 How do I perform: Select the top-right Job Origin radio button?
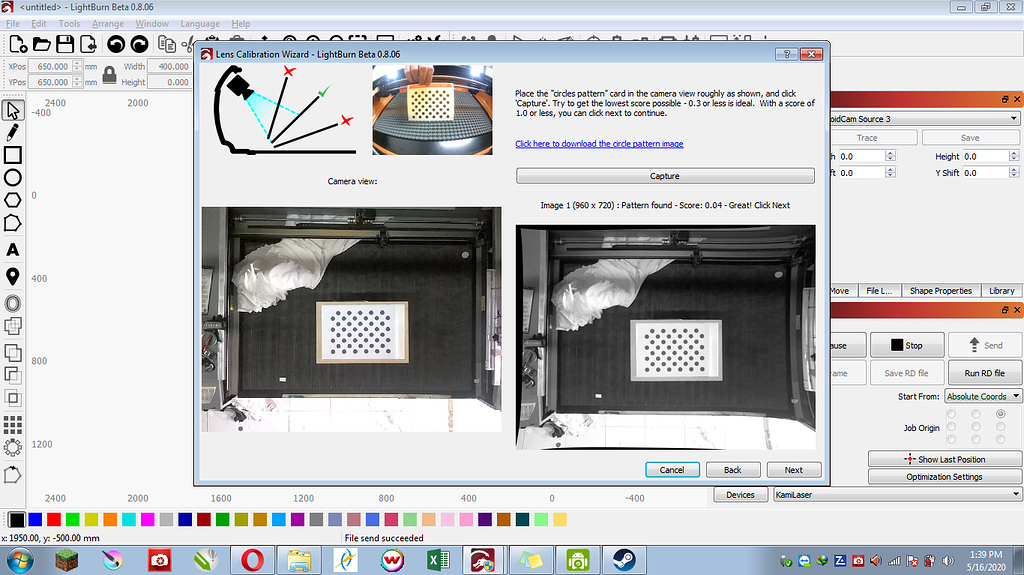1000,414
